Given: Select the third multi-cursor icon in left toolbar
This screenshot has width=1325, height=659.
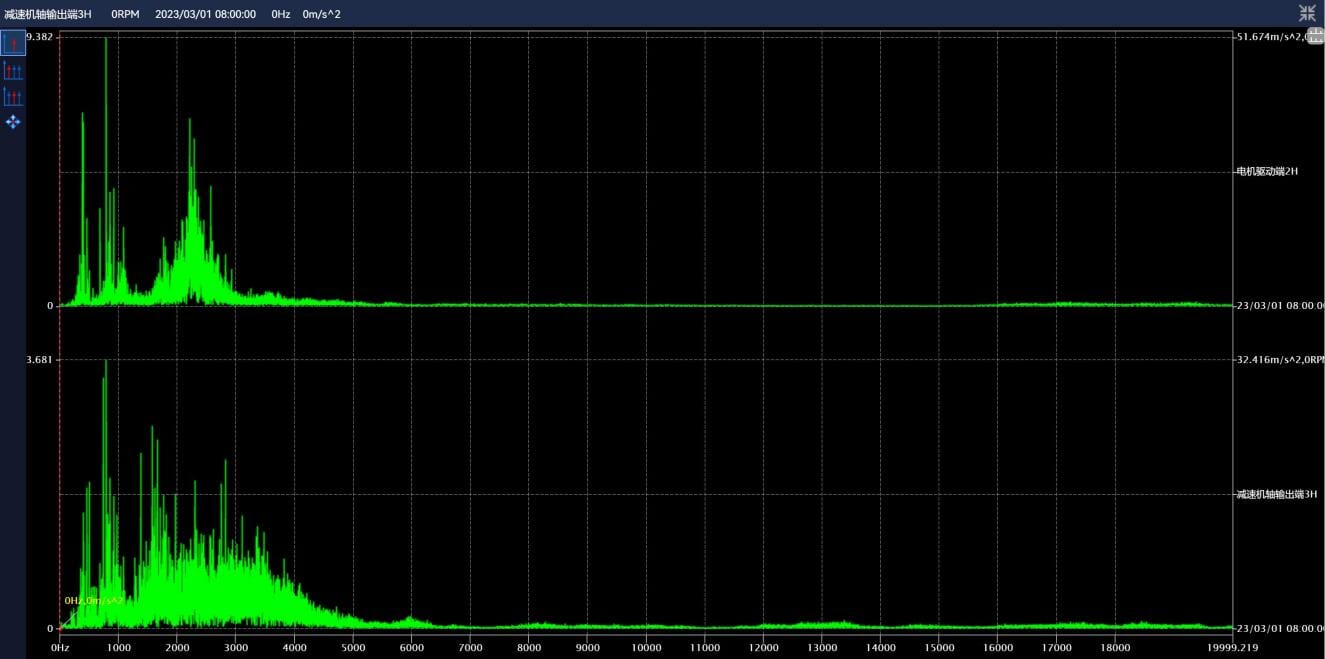Looking at the screenshot, I should pos(13,96).
